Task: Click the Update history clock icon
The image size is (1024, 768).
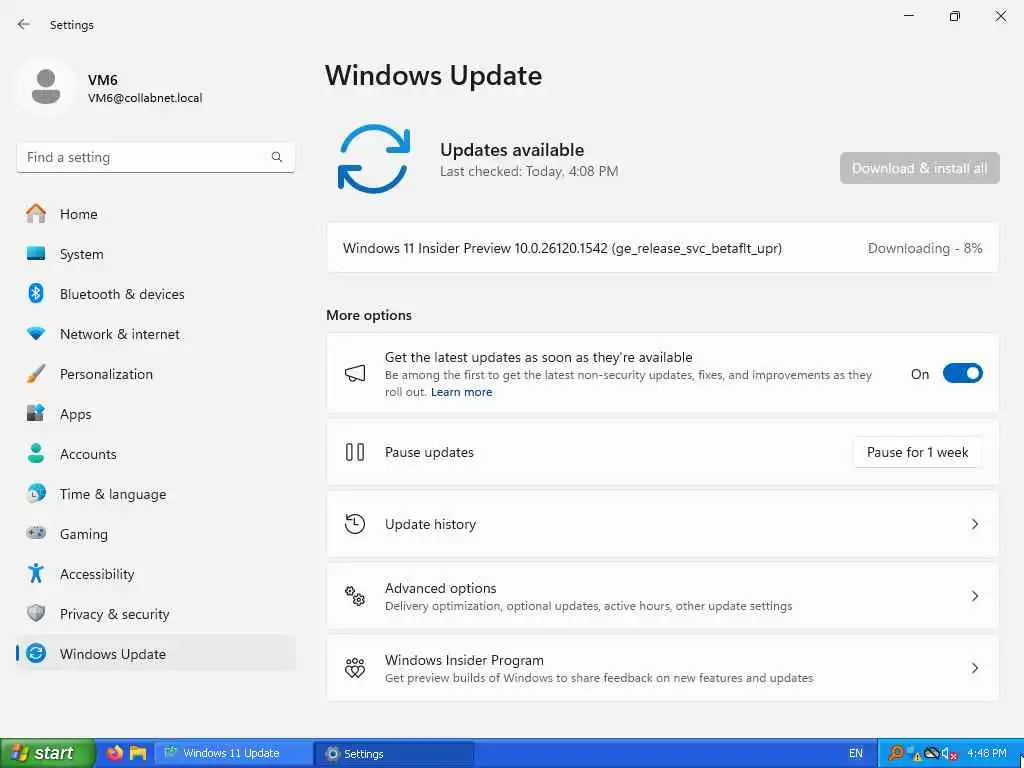Action: [355, 524]
